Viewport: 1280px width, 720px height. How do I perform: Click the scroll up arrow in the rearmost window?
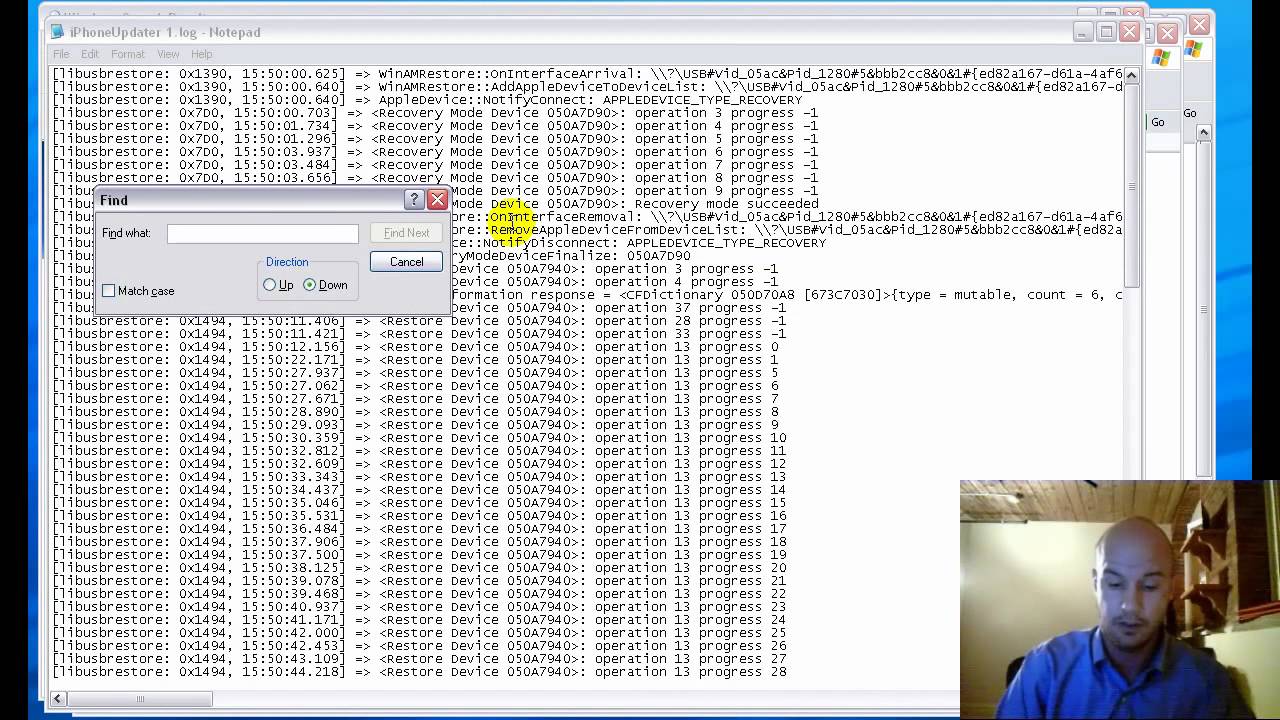[x=1204, y=132]
